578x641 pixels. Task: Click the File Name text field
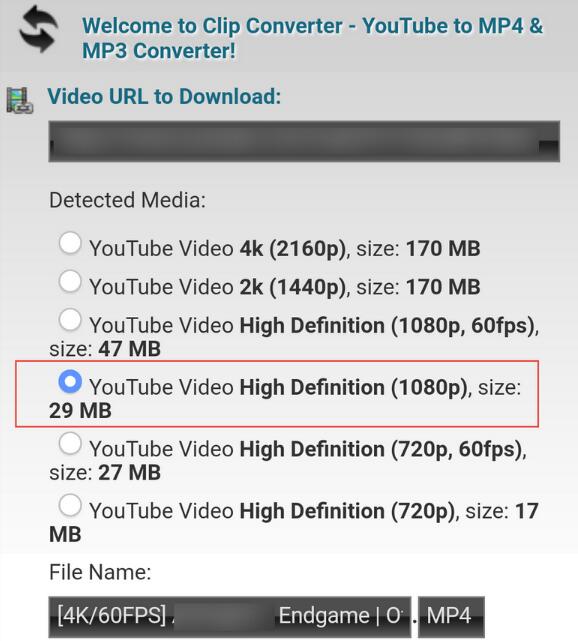click(x=230, y=616)
